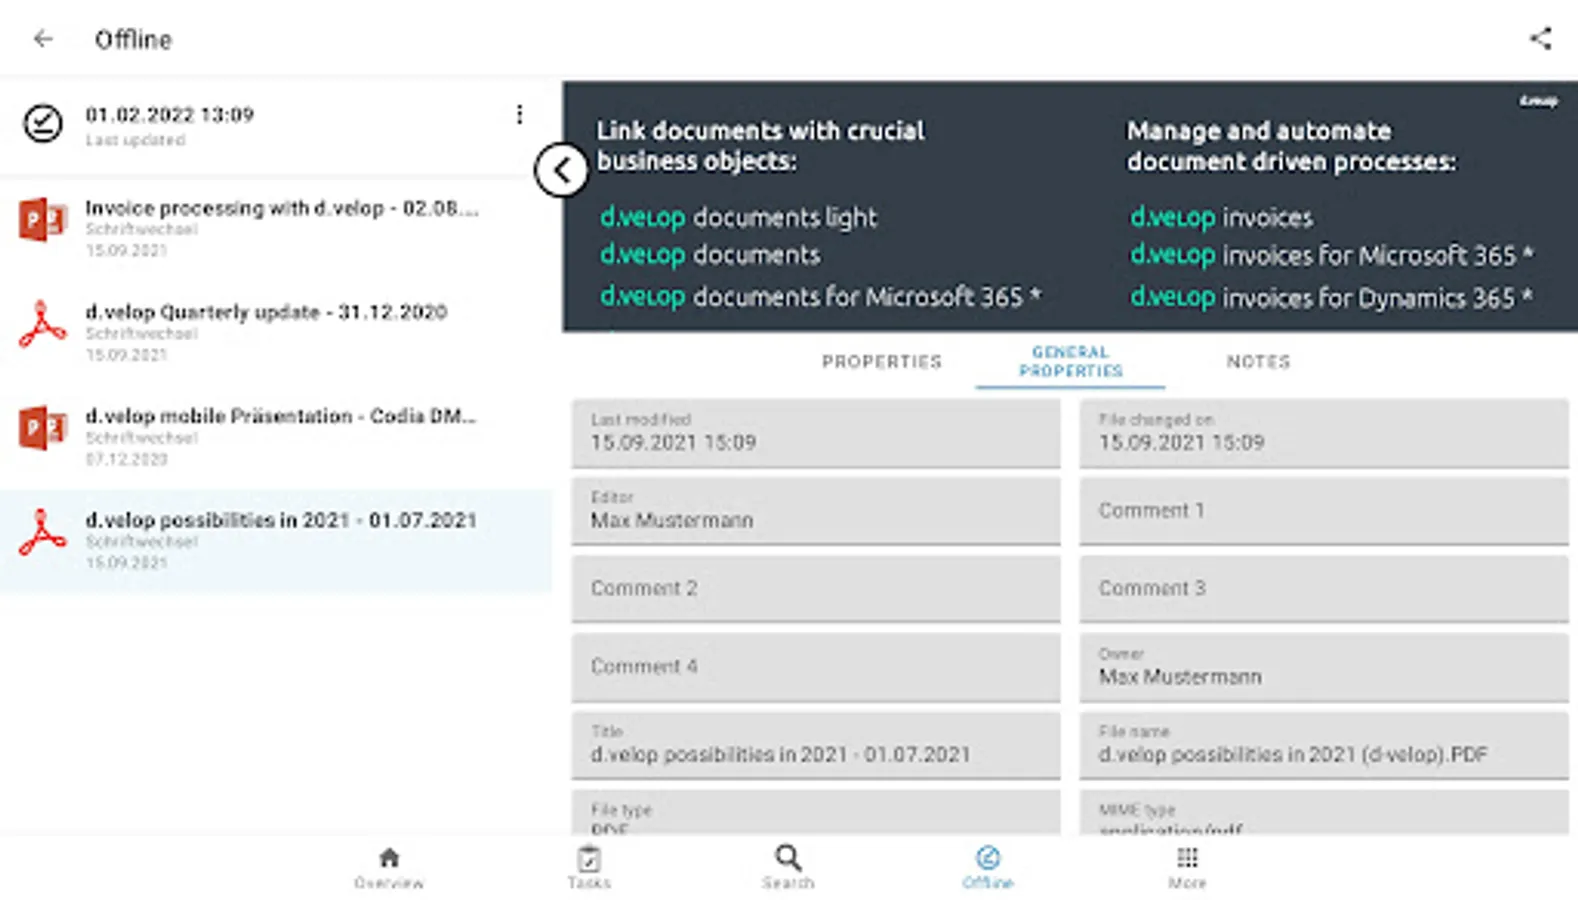Click PowerPoint icon of mobile Präsentation document
The height and width of the screenshot is (900, 1578).
coord(43,428)
